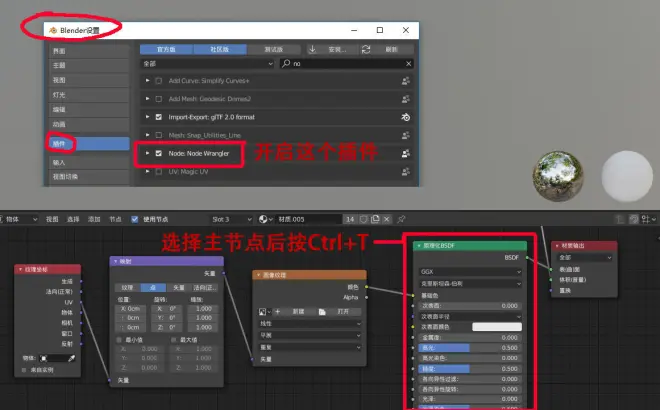Click the material name field in header
The image size is (660, 410).
coord(309,219)
